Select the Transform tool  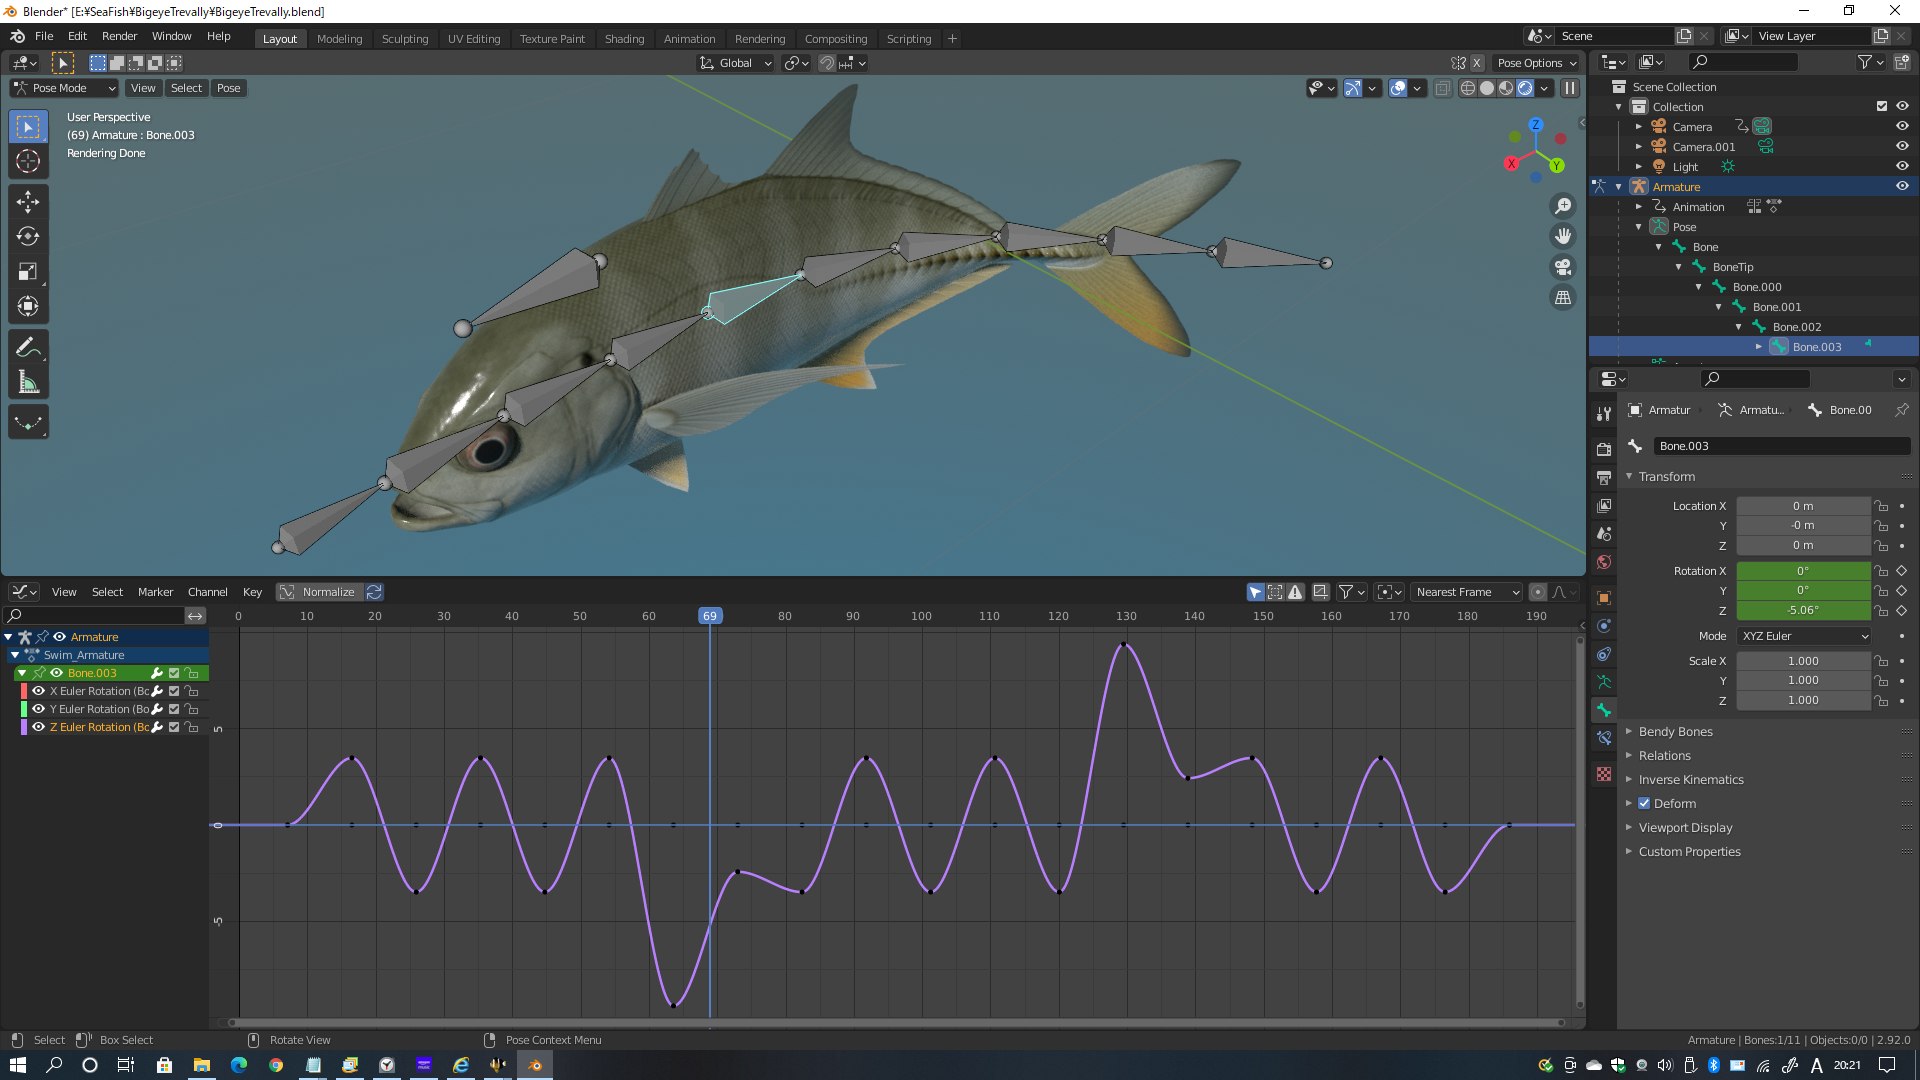[x=28, y=307]
